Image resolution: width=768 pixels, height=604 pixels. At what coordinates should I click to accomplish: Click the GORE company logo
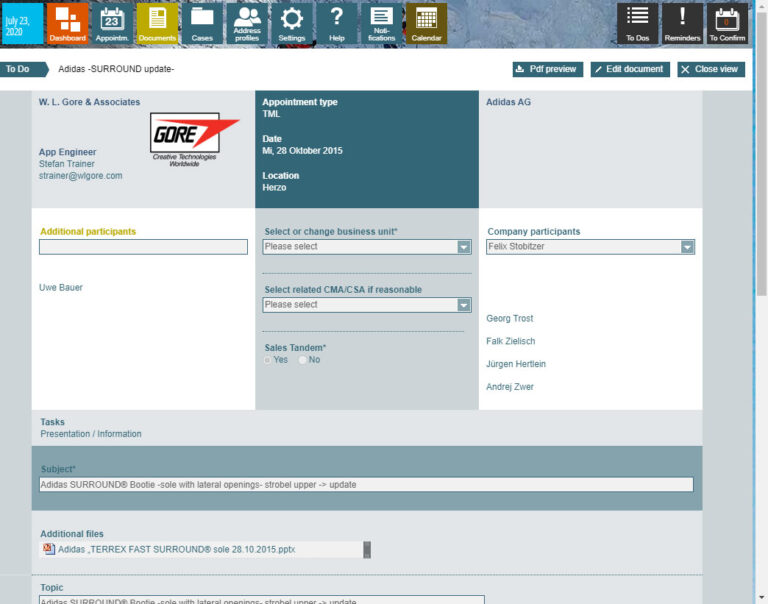point(194,140)
